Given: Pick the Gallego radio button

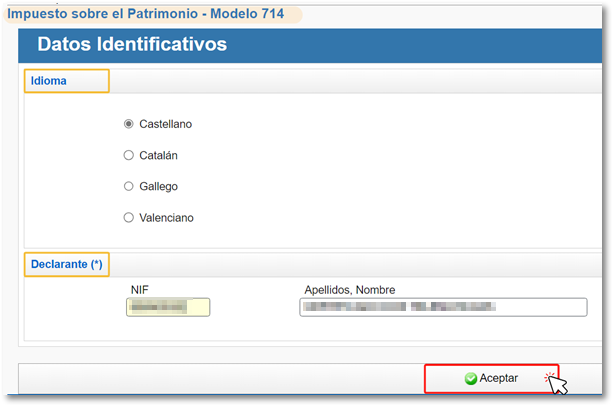Looking at the screenshot, I should [128, 186].
